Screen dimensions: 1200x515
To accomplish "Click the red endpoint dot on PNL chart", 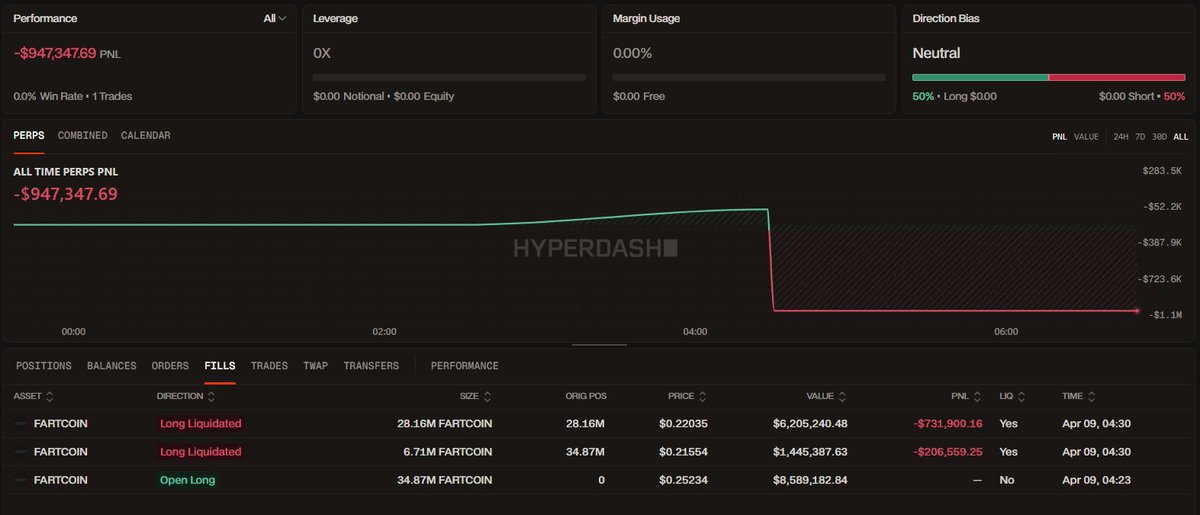I will point(1137,311).
